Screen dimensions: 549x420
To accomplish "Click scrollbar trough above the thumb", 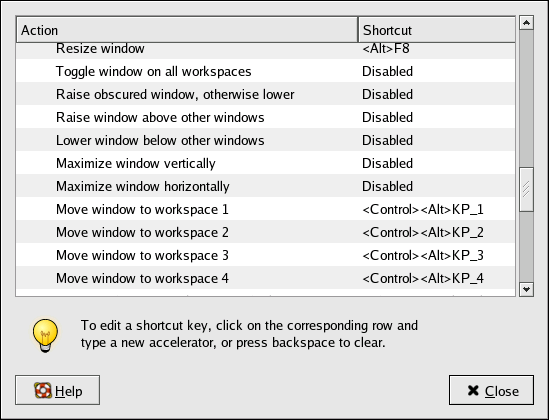I will (526, 98).
